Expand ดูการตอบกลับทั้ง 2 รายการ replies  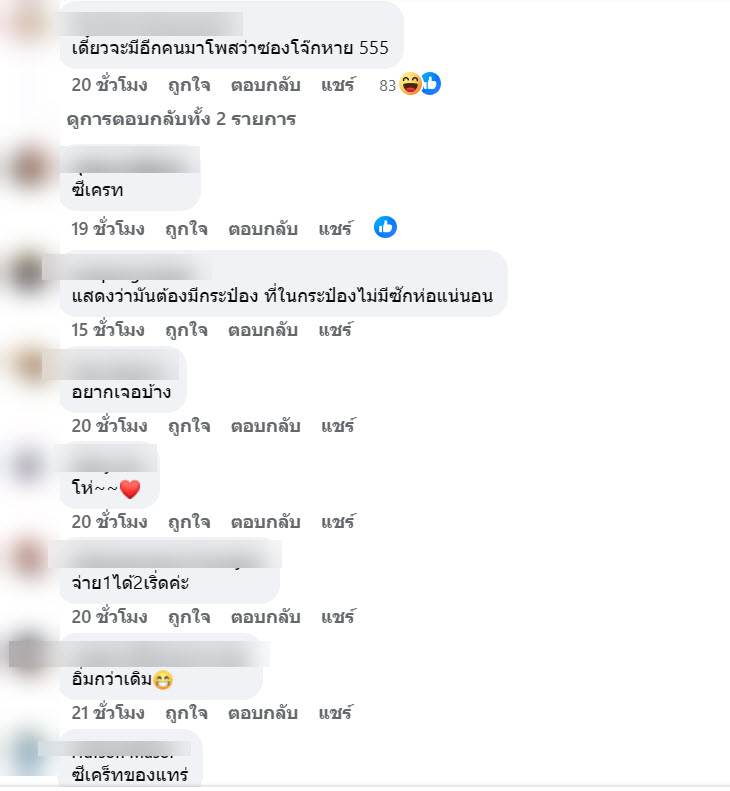[181, 120]
